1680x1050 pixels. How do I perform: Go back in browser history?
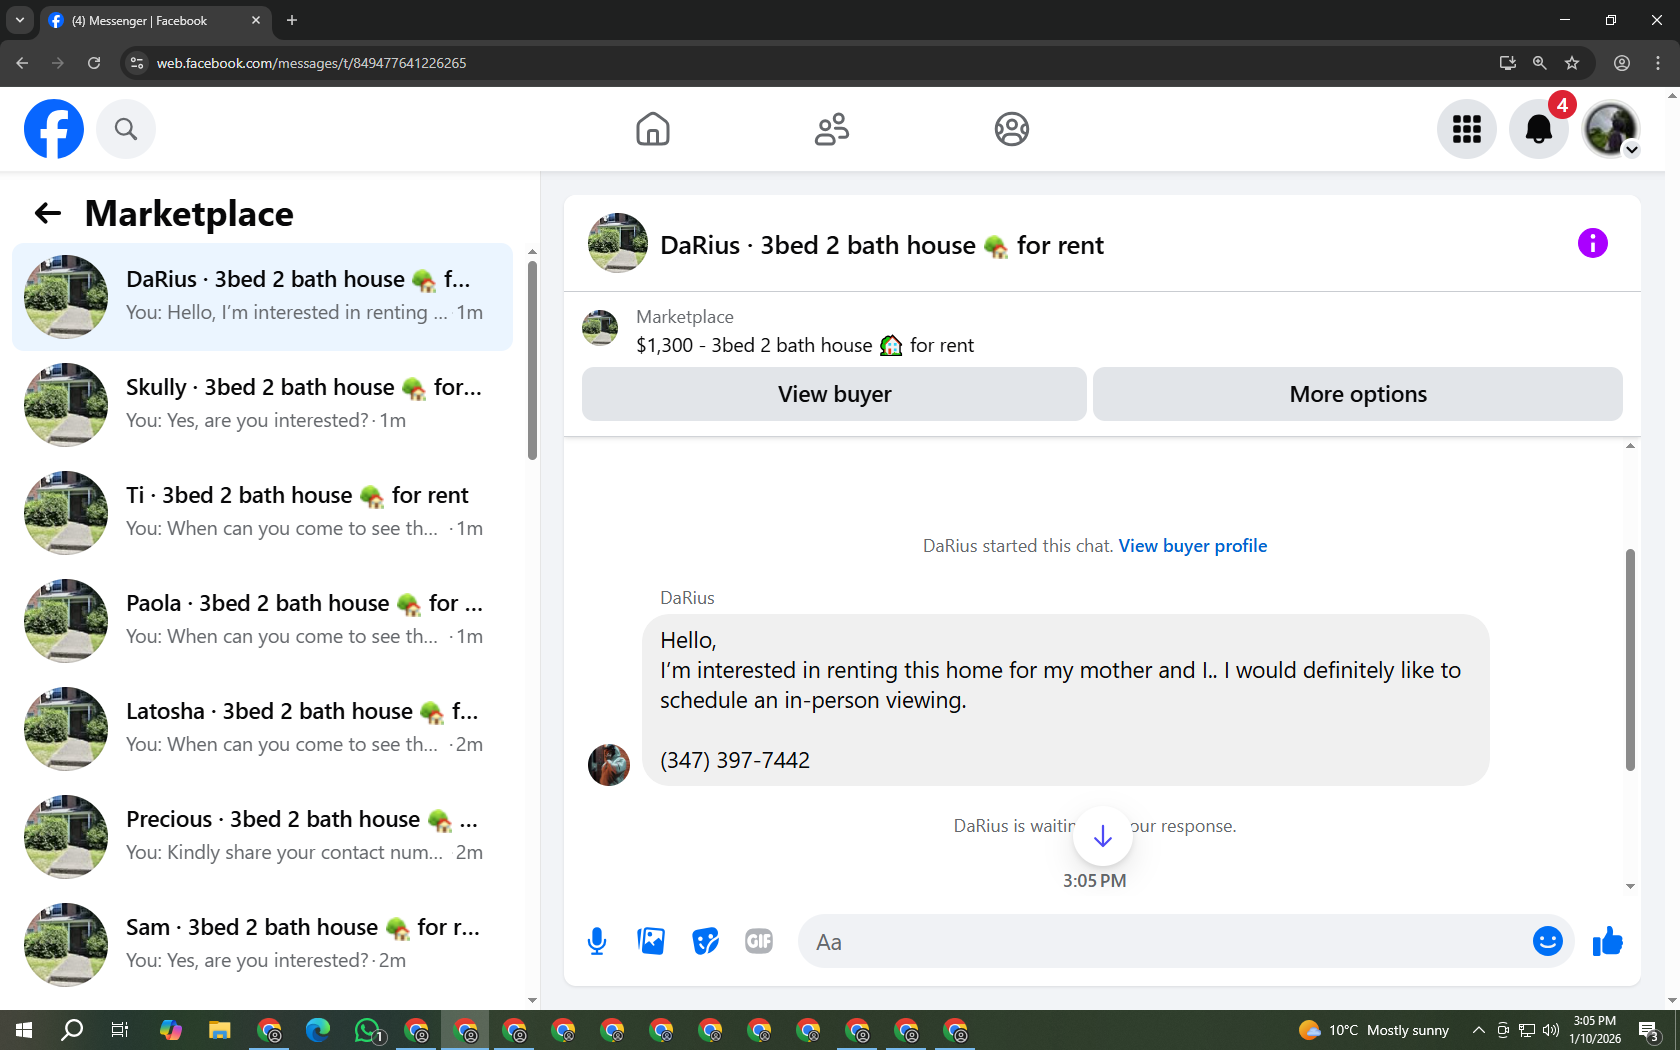tap(22, 63)
